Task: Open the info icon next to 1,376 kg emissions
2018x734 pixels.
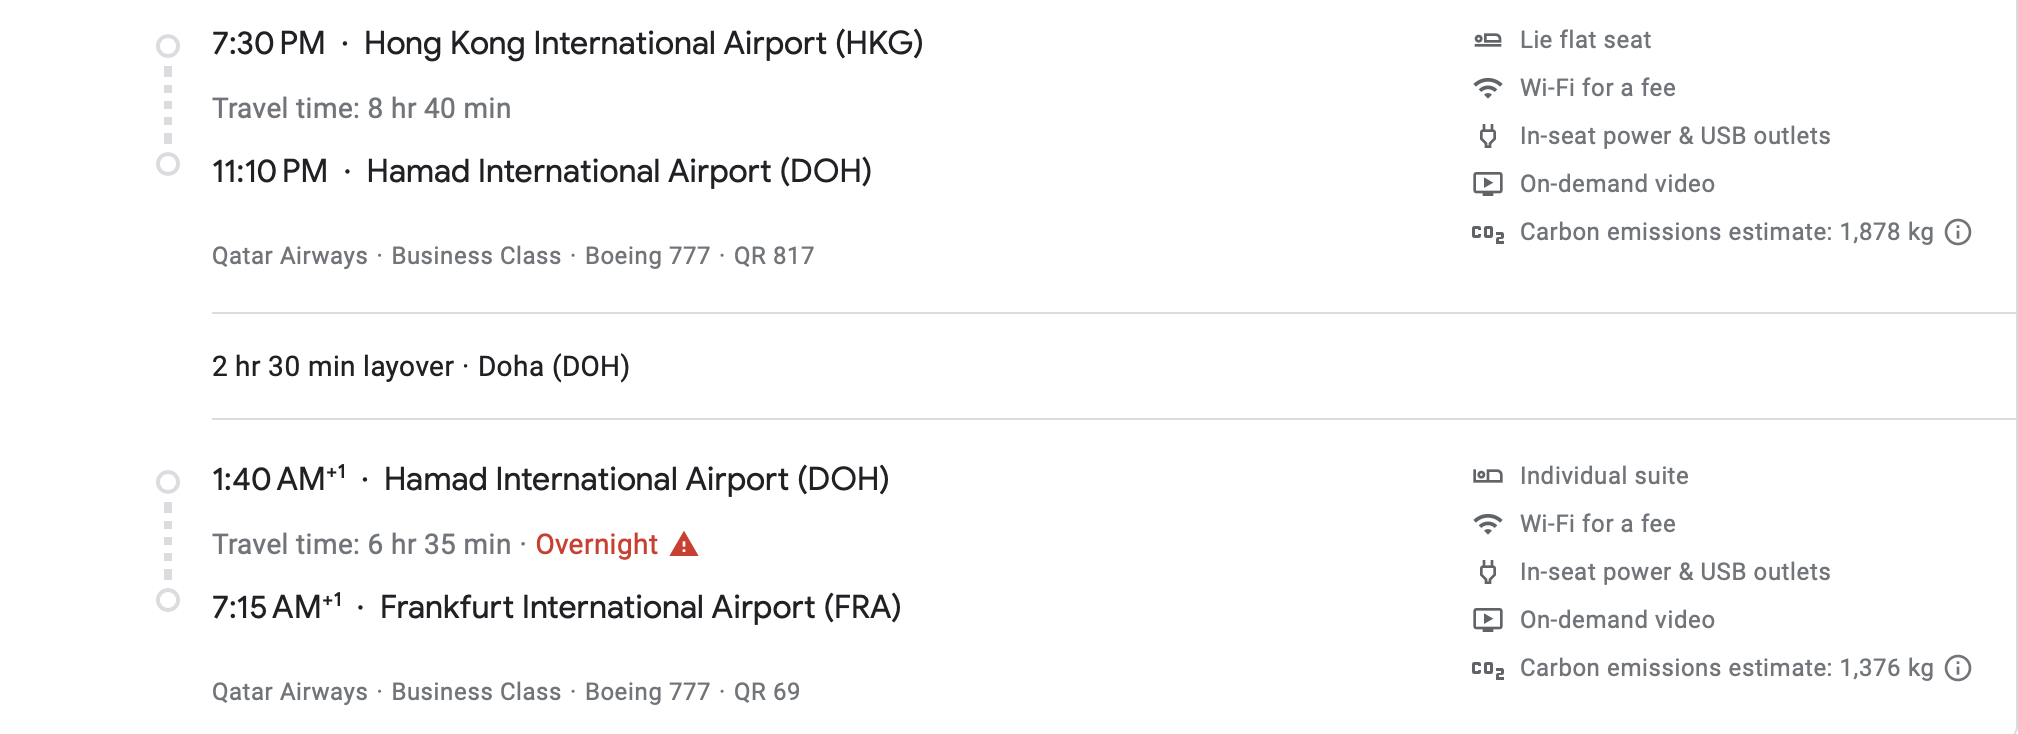Action: (x=1958, y=668)
